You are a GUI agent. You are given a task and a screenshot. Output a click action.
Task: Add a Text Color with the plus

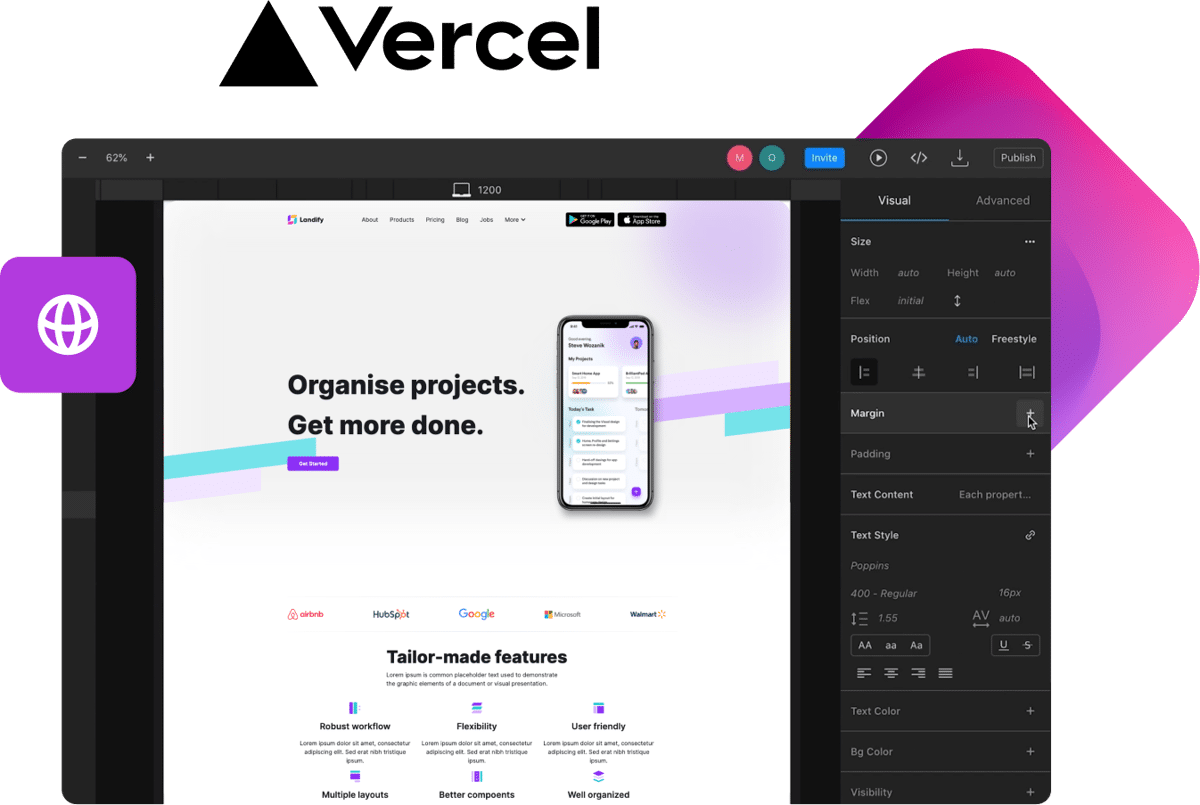[1030, 711]
